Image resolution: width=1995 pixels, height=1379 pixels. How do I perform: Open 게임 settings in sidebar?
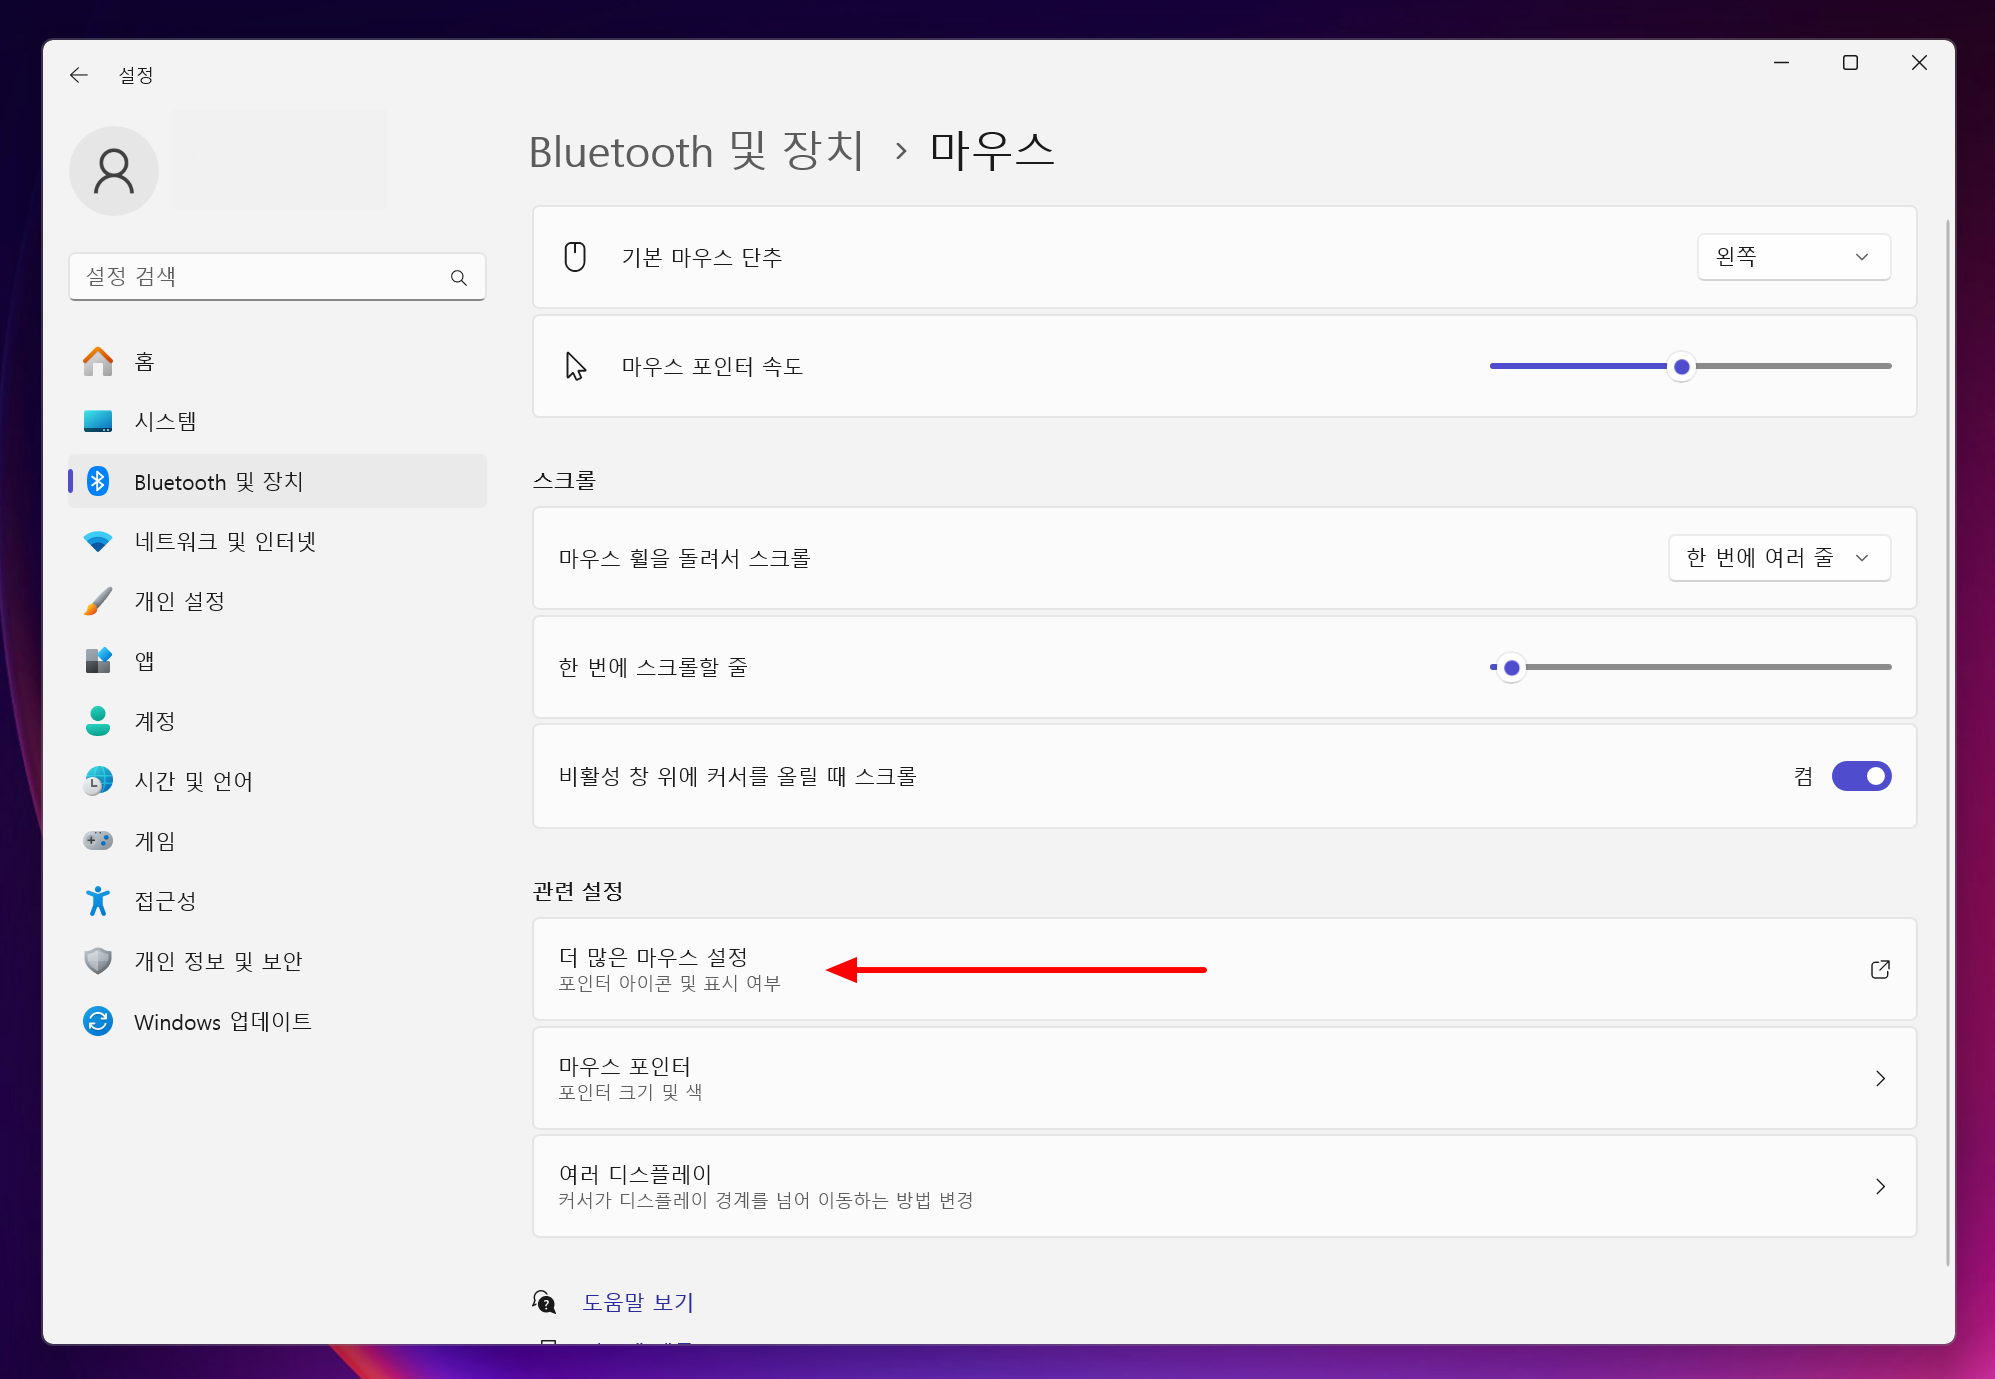tap(155, 841)
